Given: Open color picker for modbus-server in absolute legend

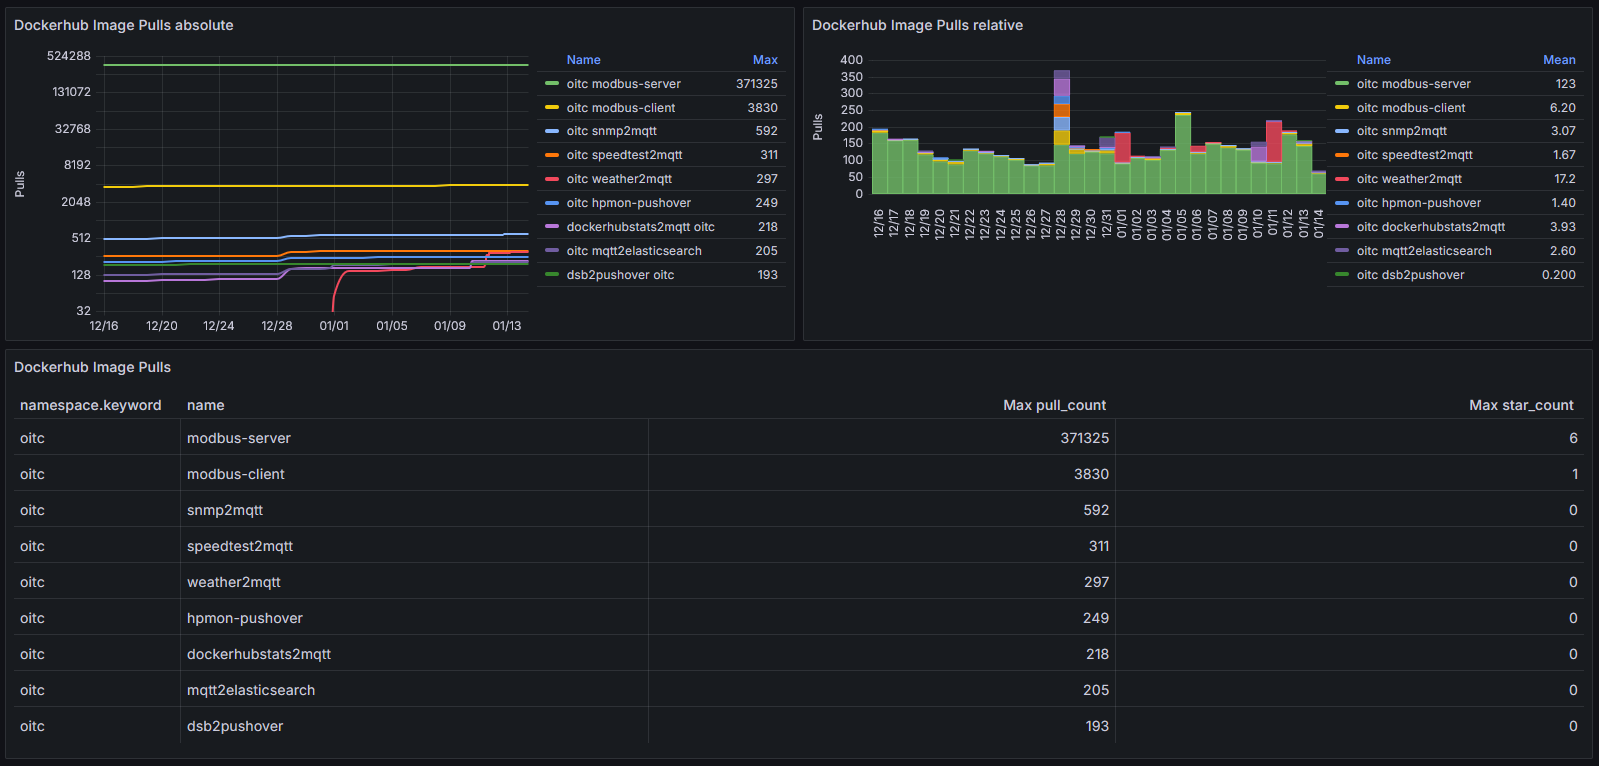Looking at the screenshot, I should pos(552,84).
